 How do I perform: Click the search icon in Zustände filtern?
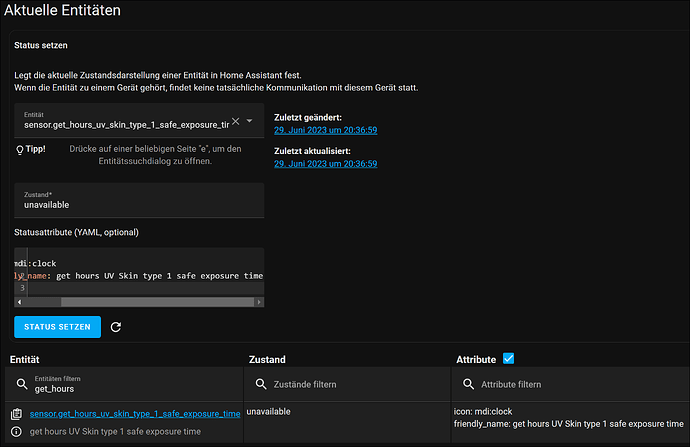point(261,384)
